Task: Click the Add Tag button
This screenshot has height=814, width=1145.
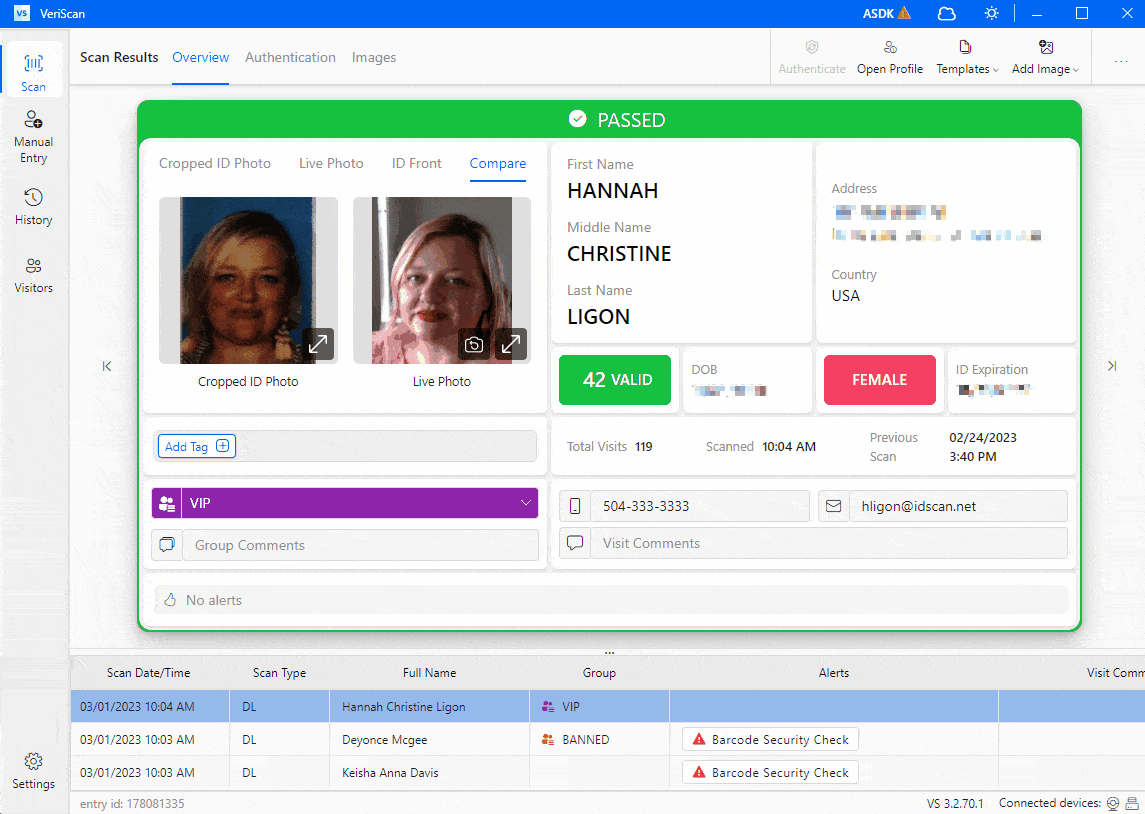Action: pyautogui.click(x=196, y=446)
